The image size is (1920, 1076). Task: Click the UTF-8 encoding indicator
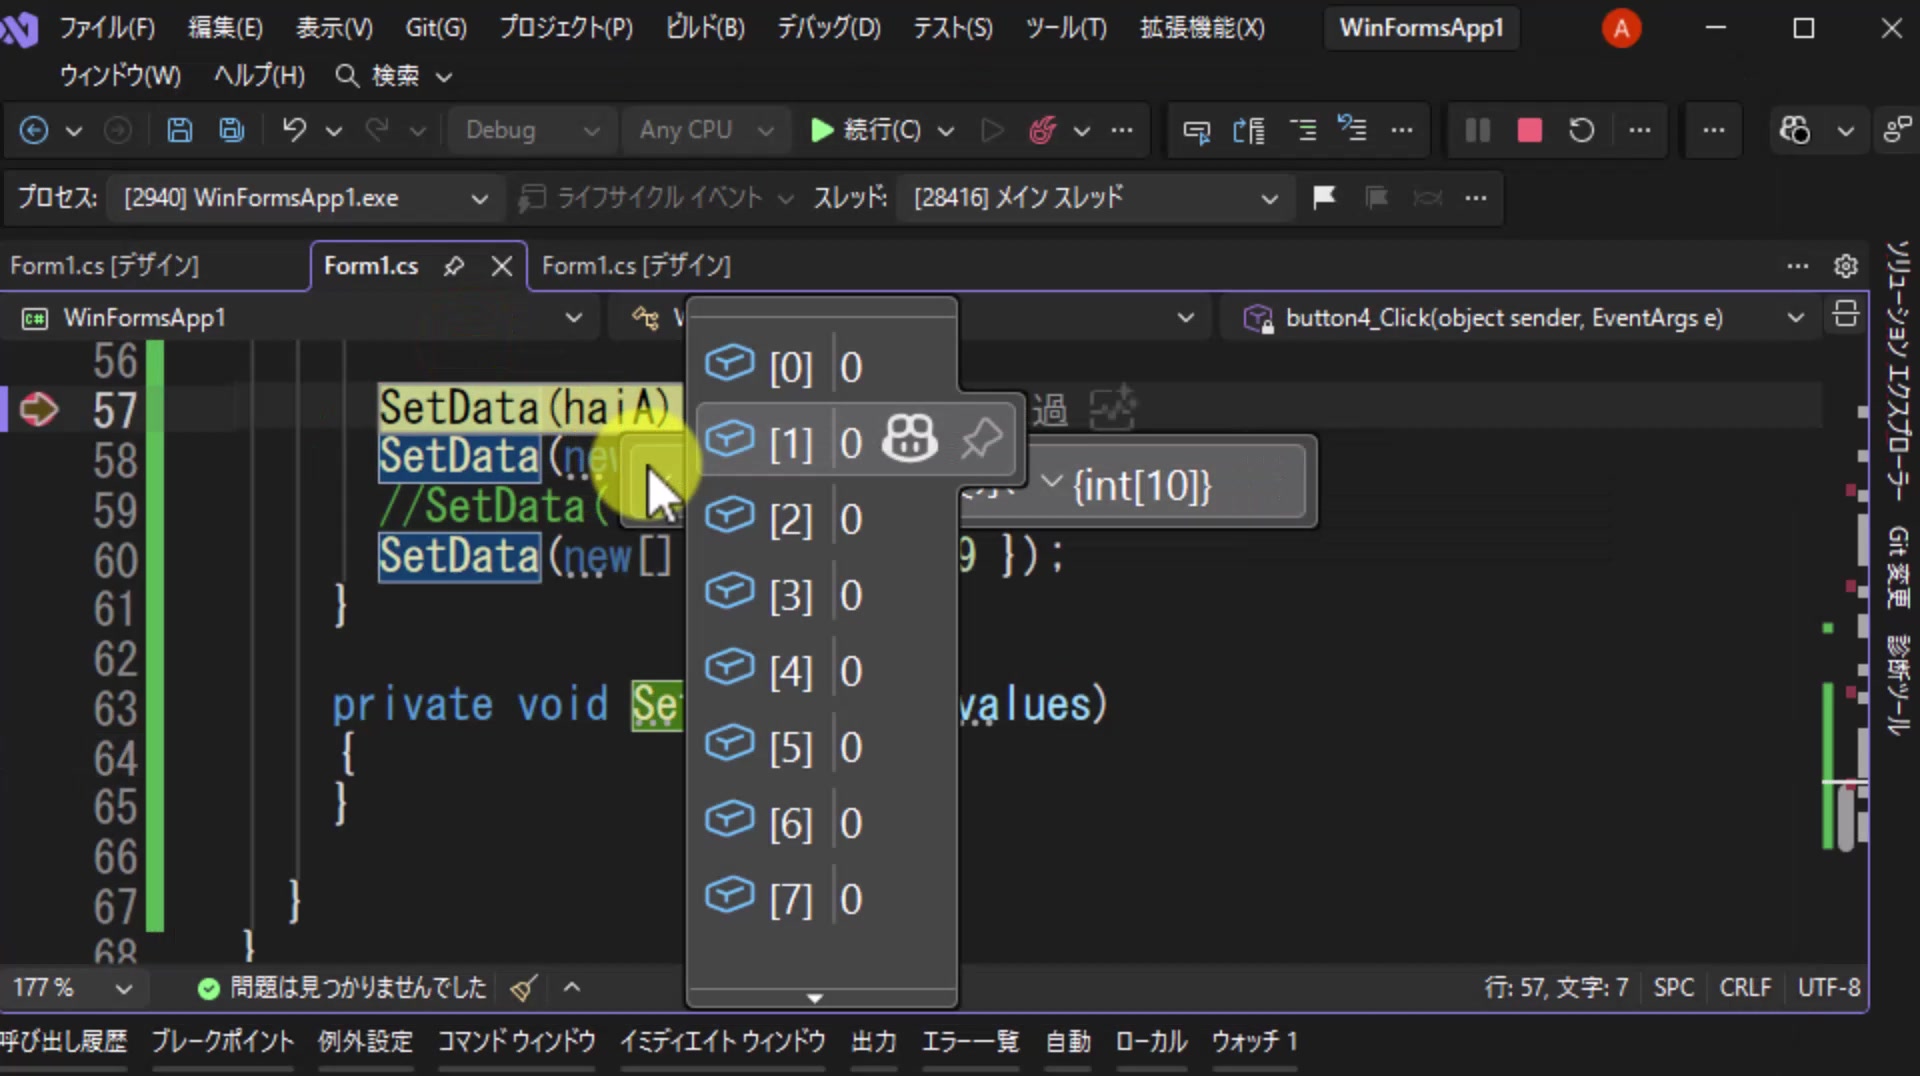pyautogui.click(x=1829, y=988)
